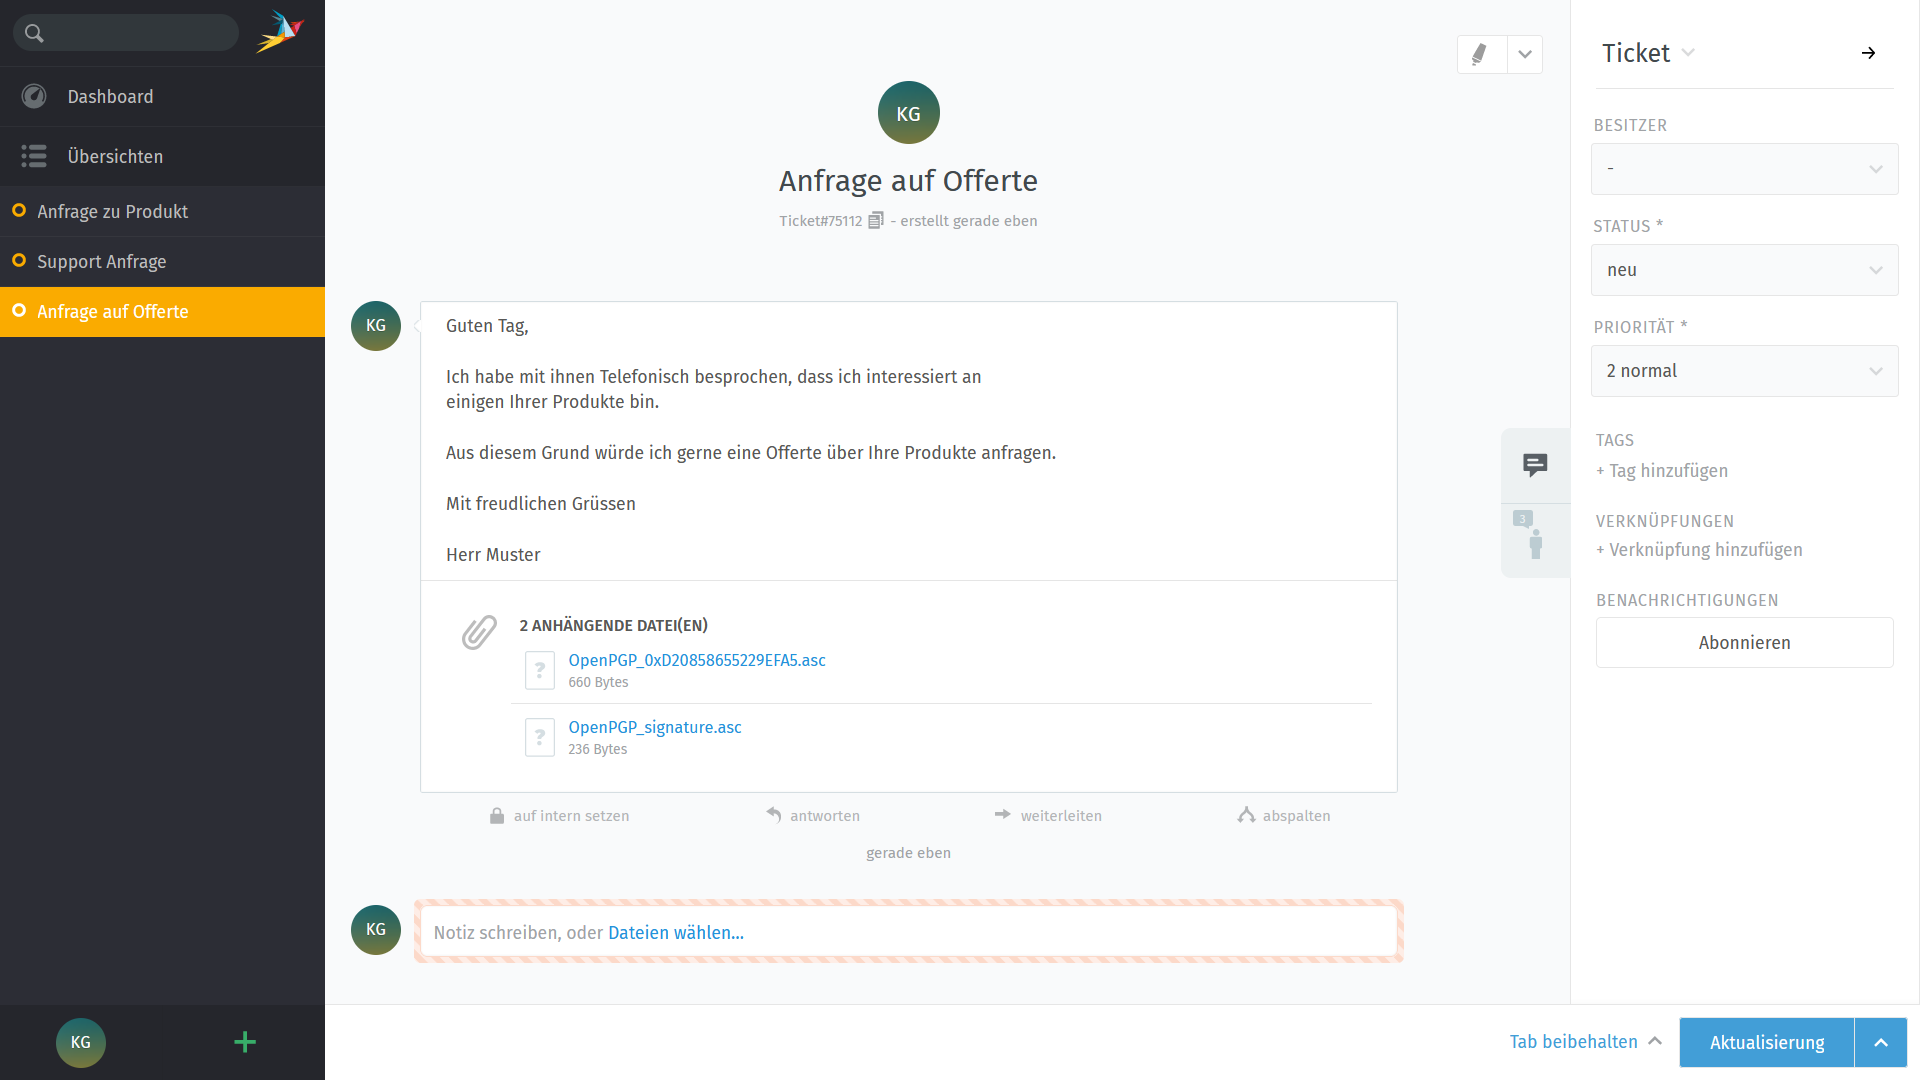This screenshot has height=1080, width=1920.
Task: Expand the Priorität dropdown 2 normal
Action: point(1744,371)
